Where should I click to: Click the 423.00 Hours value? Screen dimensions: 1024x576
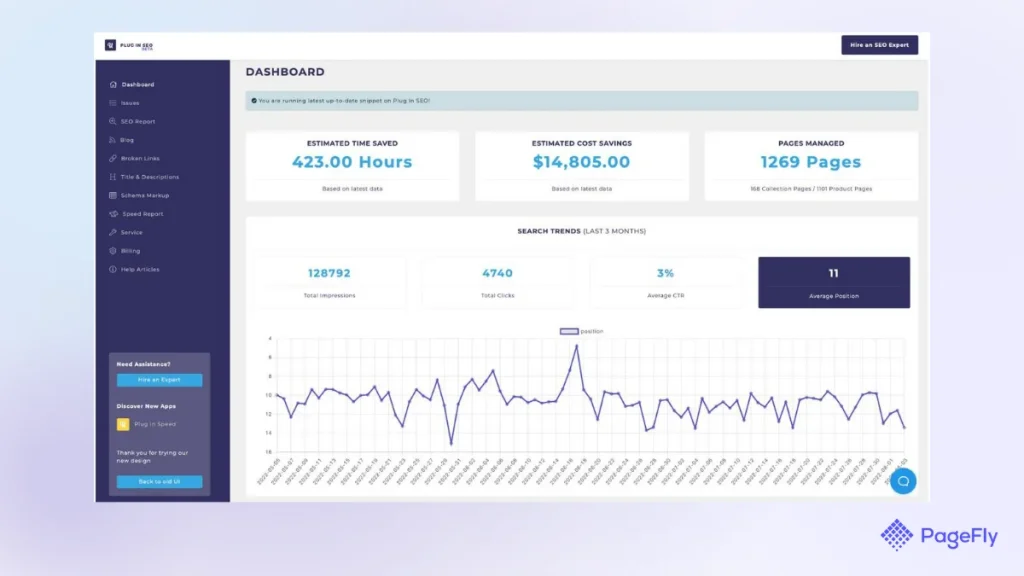[x=352, y=162]
